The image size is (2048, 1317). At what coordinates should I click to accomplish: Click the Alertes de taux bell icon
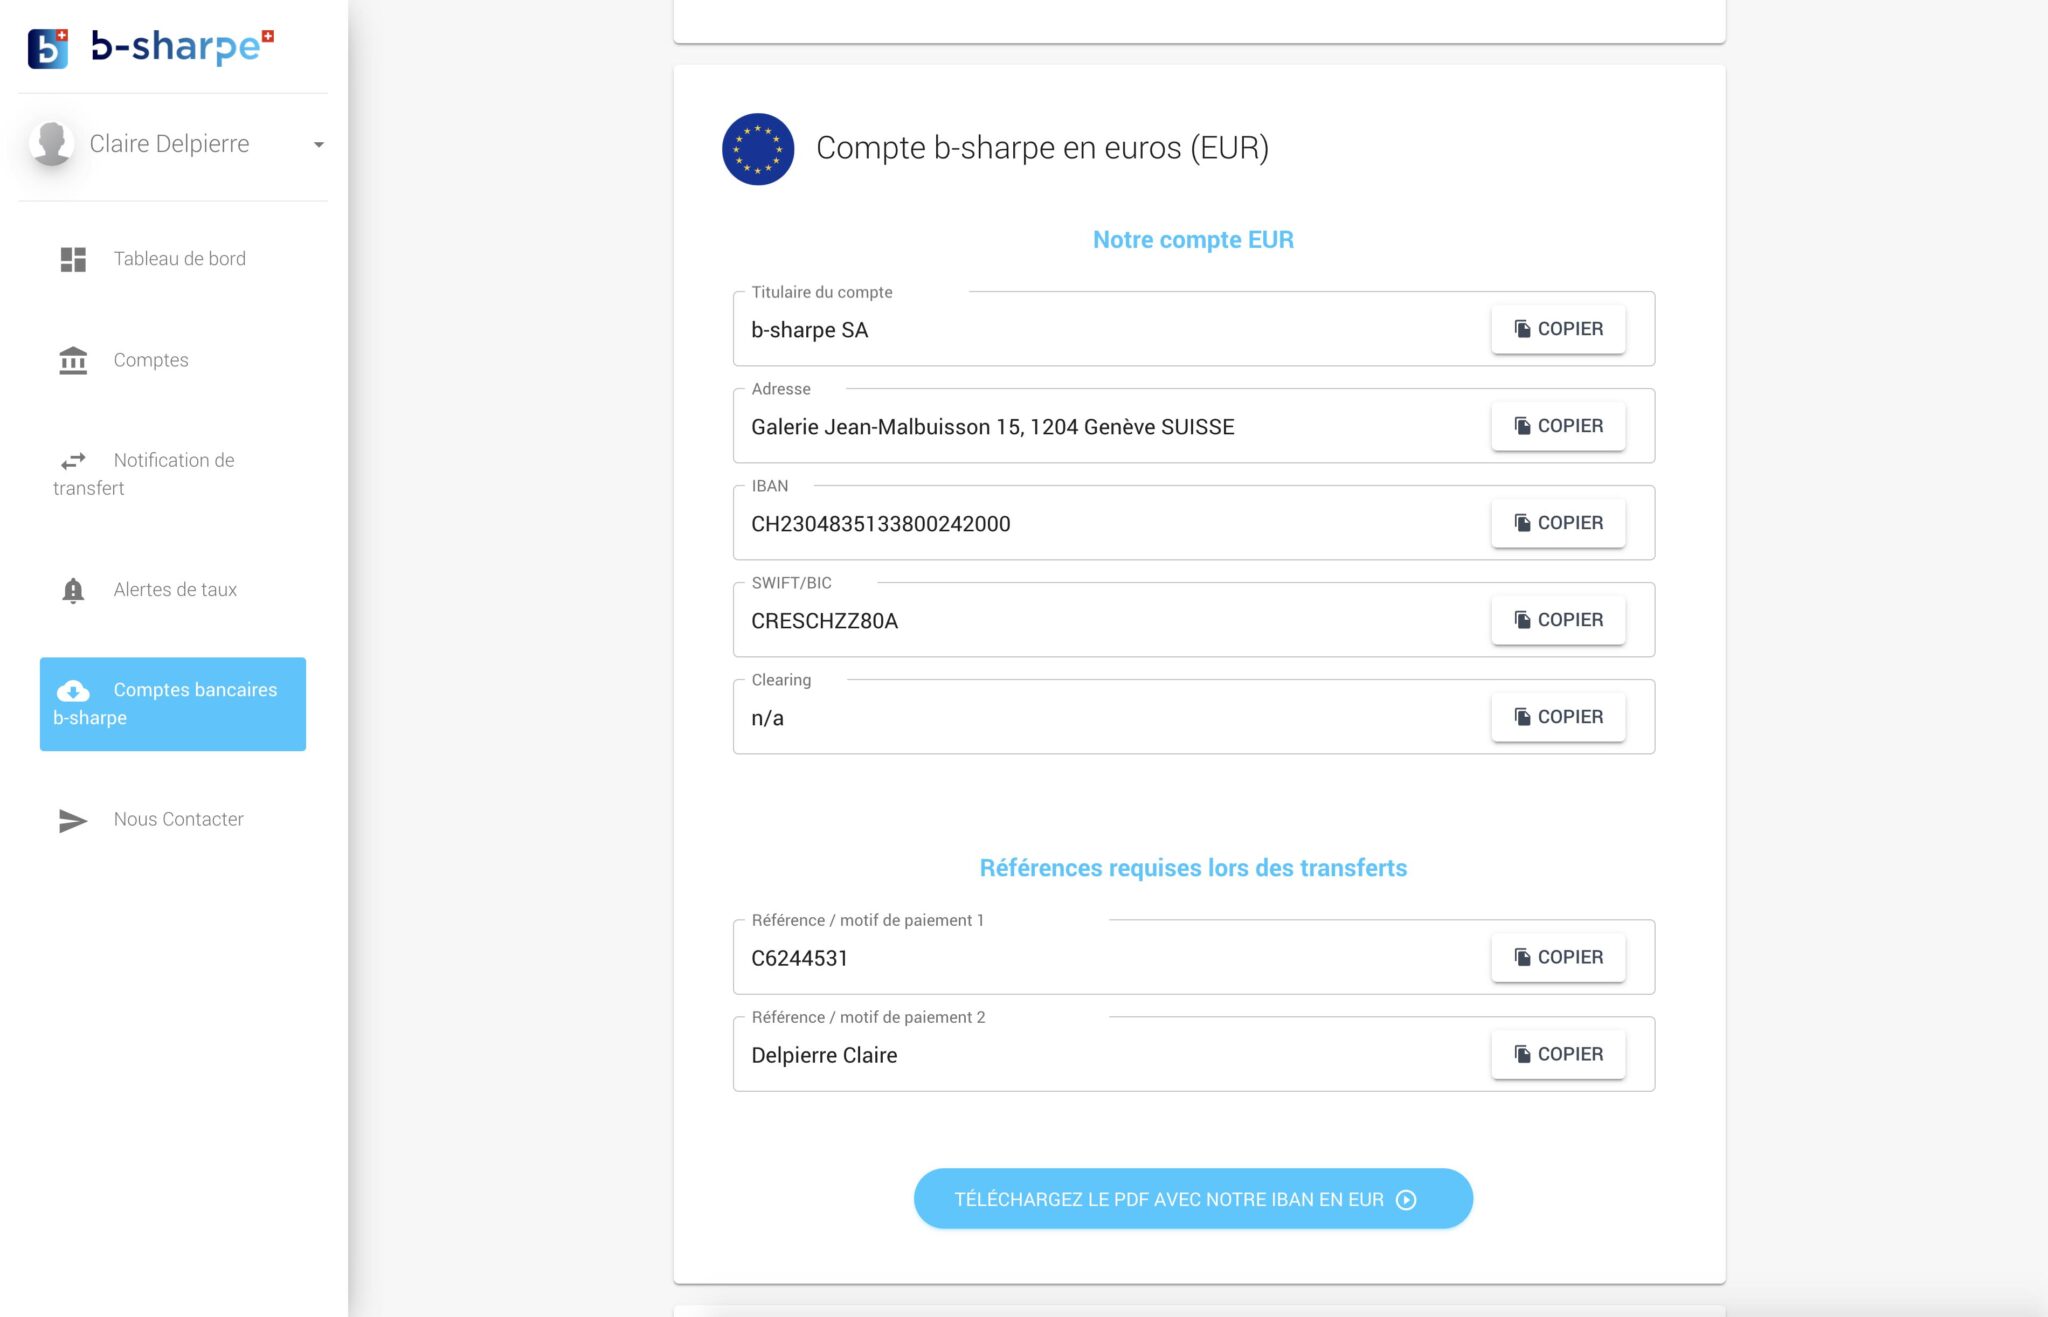73,591
